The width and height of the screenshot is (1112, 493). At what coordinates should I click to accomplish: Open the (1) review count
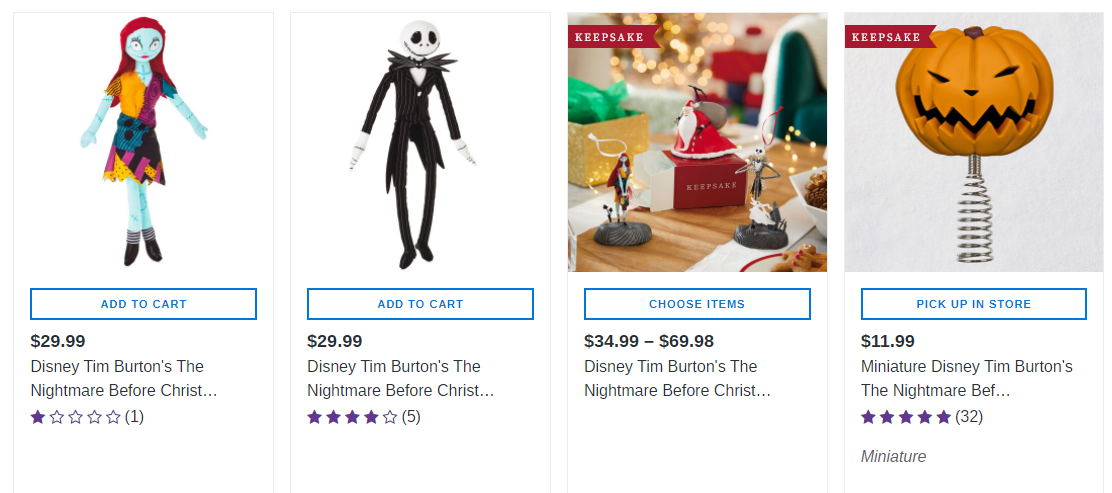click(134, 417)
